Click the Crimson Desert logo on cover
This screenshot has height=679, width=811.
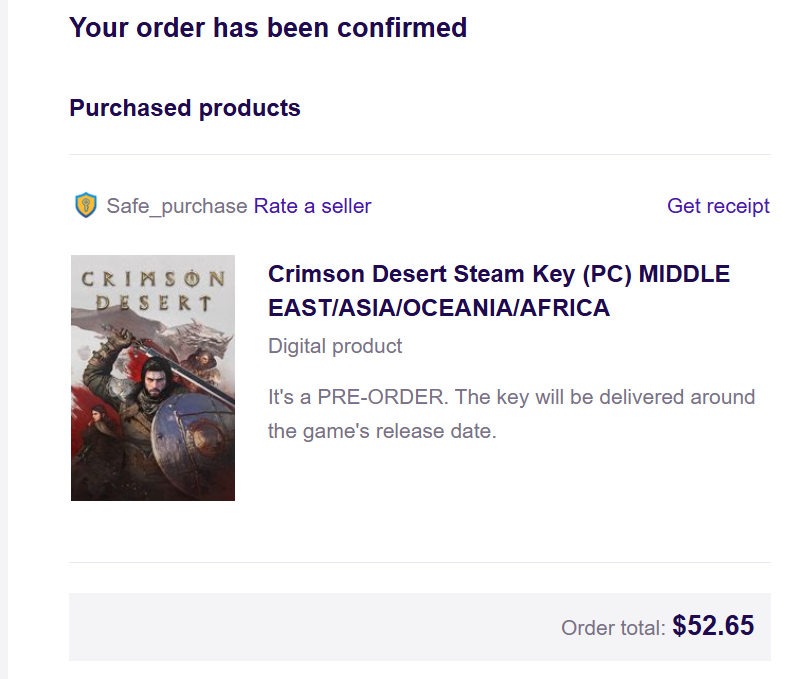click(x=153, y=290)
